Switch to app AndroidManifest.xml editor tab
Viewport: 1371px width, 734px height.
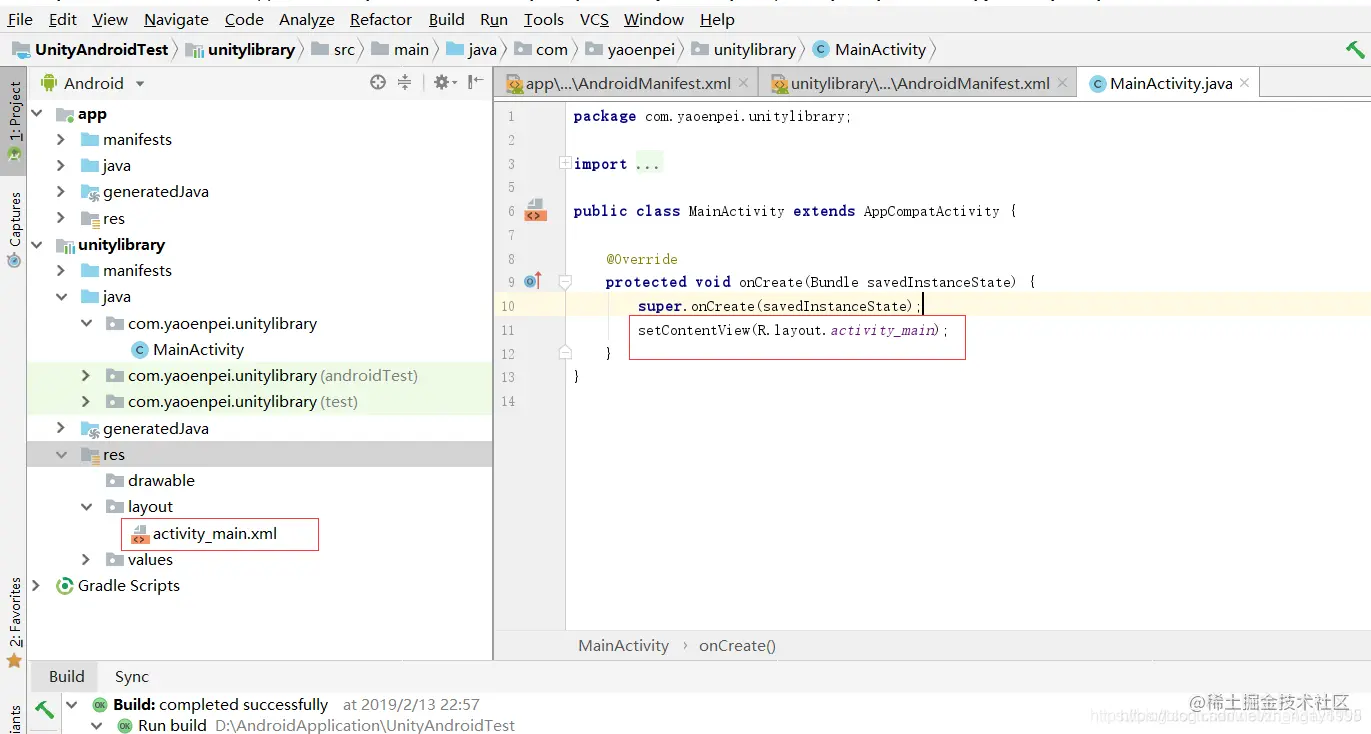[x=627, y=83]
